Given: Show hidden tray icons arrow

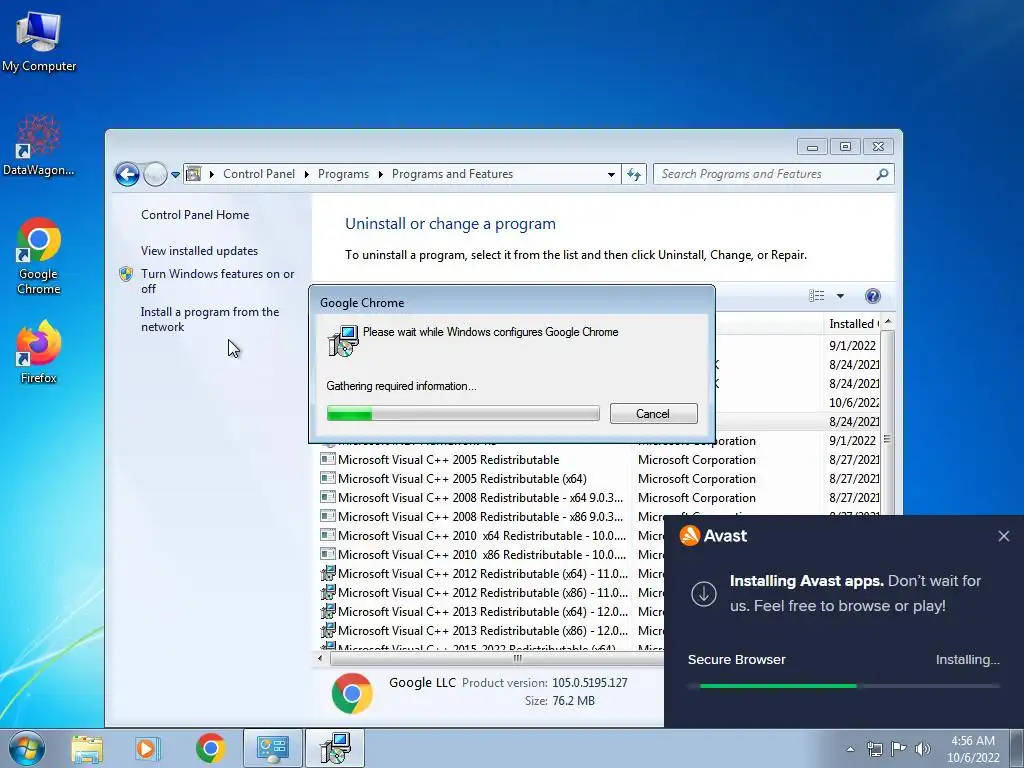Looking at the screenshot, I should [x=850, y=749].
